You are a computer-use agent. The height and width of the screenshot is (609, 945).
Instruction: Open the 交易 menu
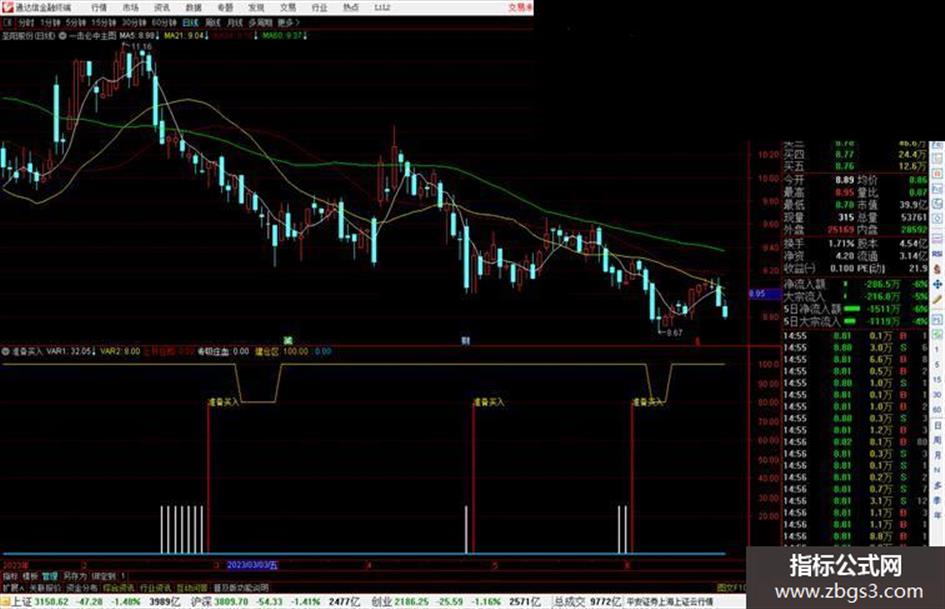287,8
